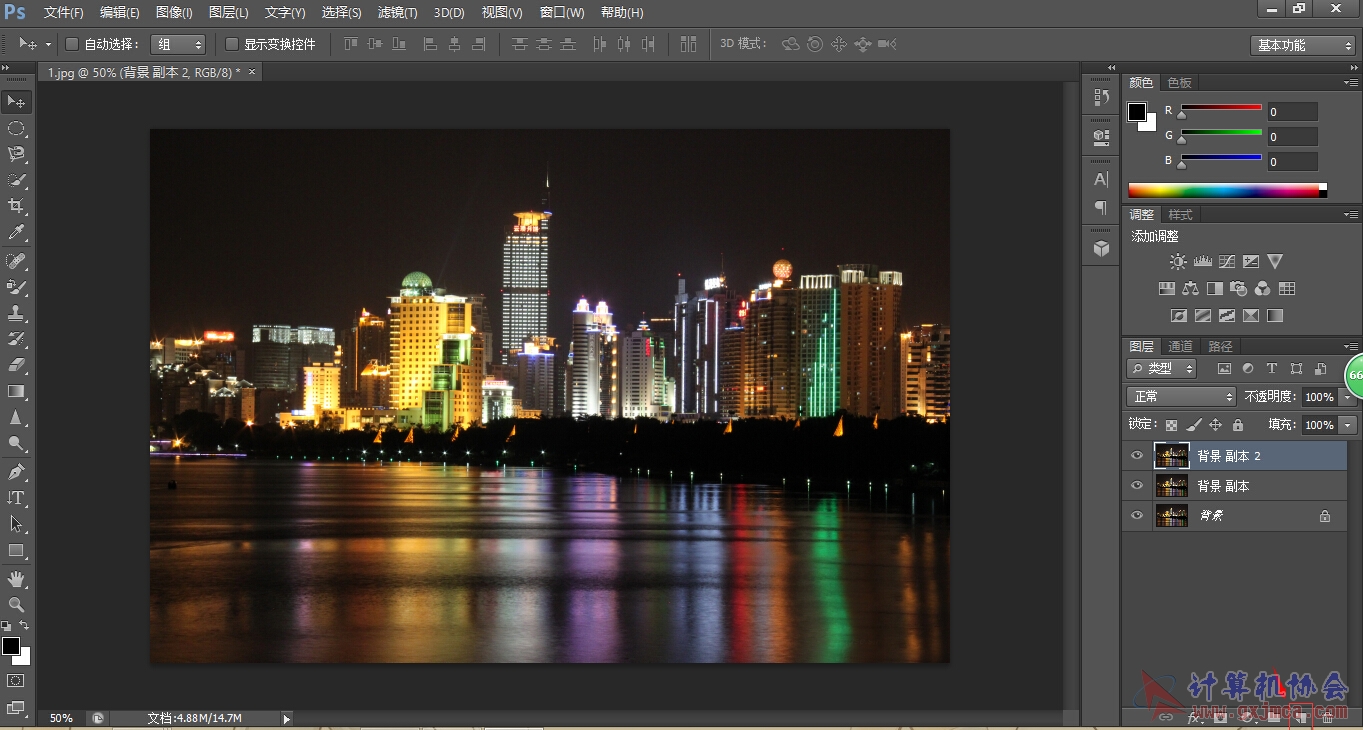Add a Vibrance adjustment layer
The image size is (1363, 730).
coord(1275,262)
